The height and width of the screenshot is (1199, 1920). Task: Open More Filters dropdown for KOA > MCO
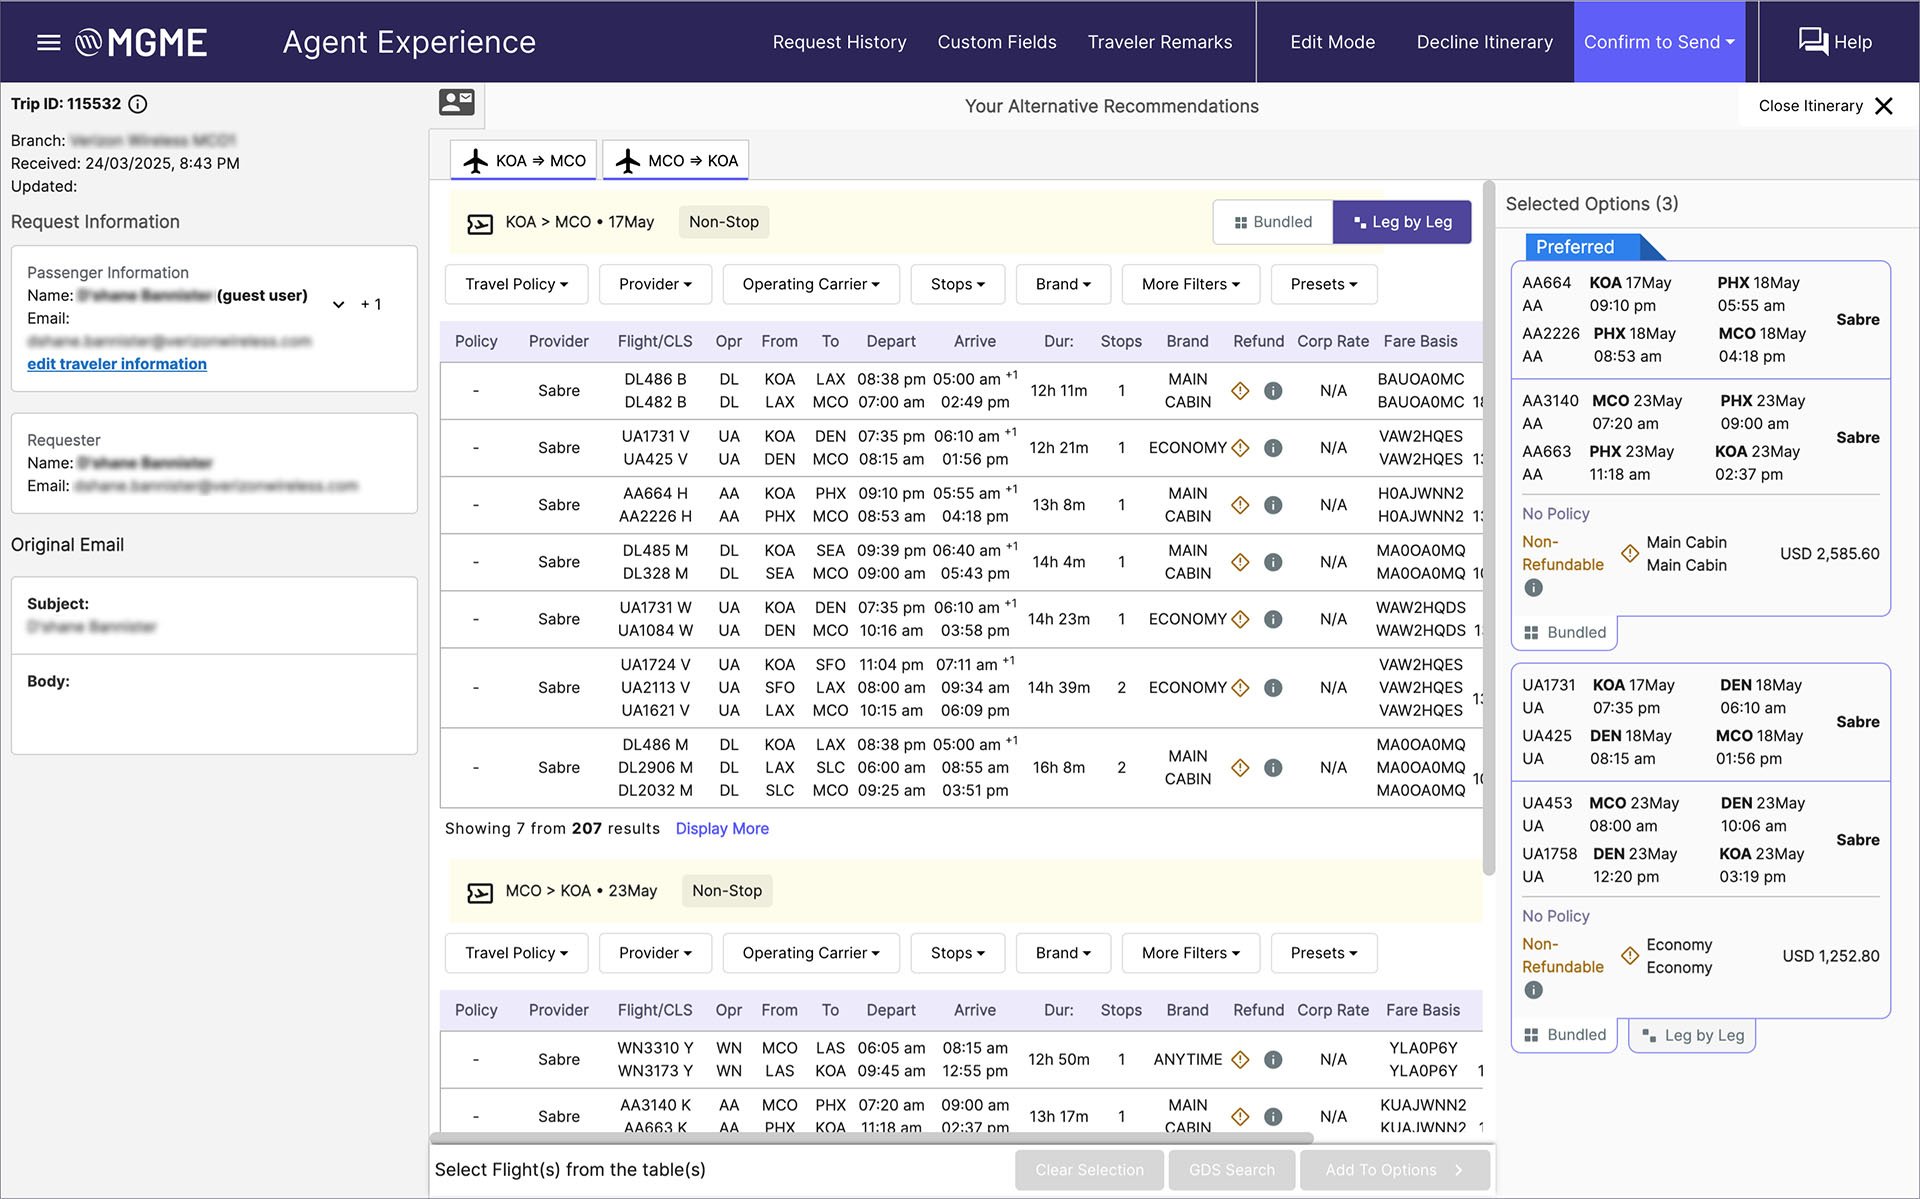1190,284
